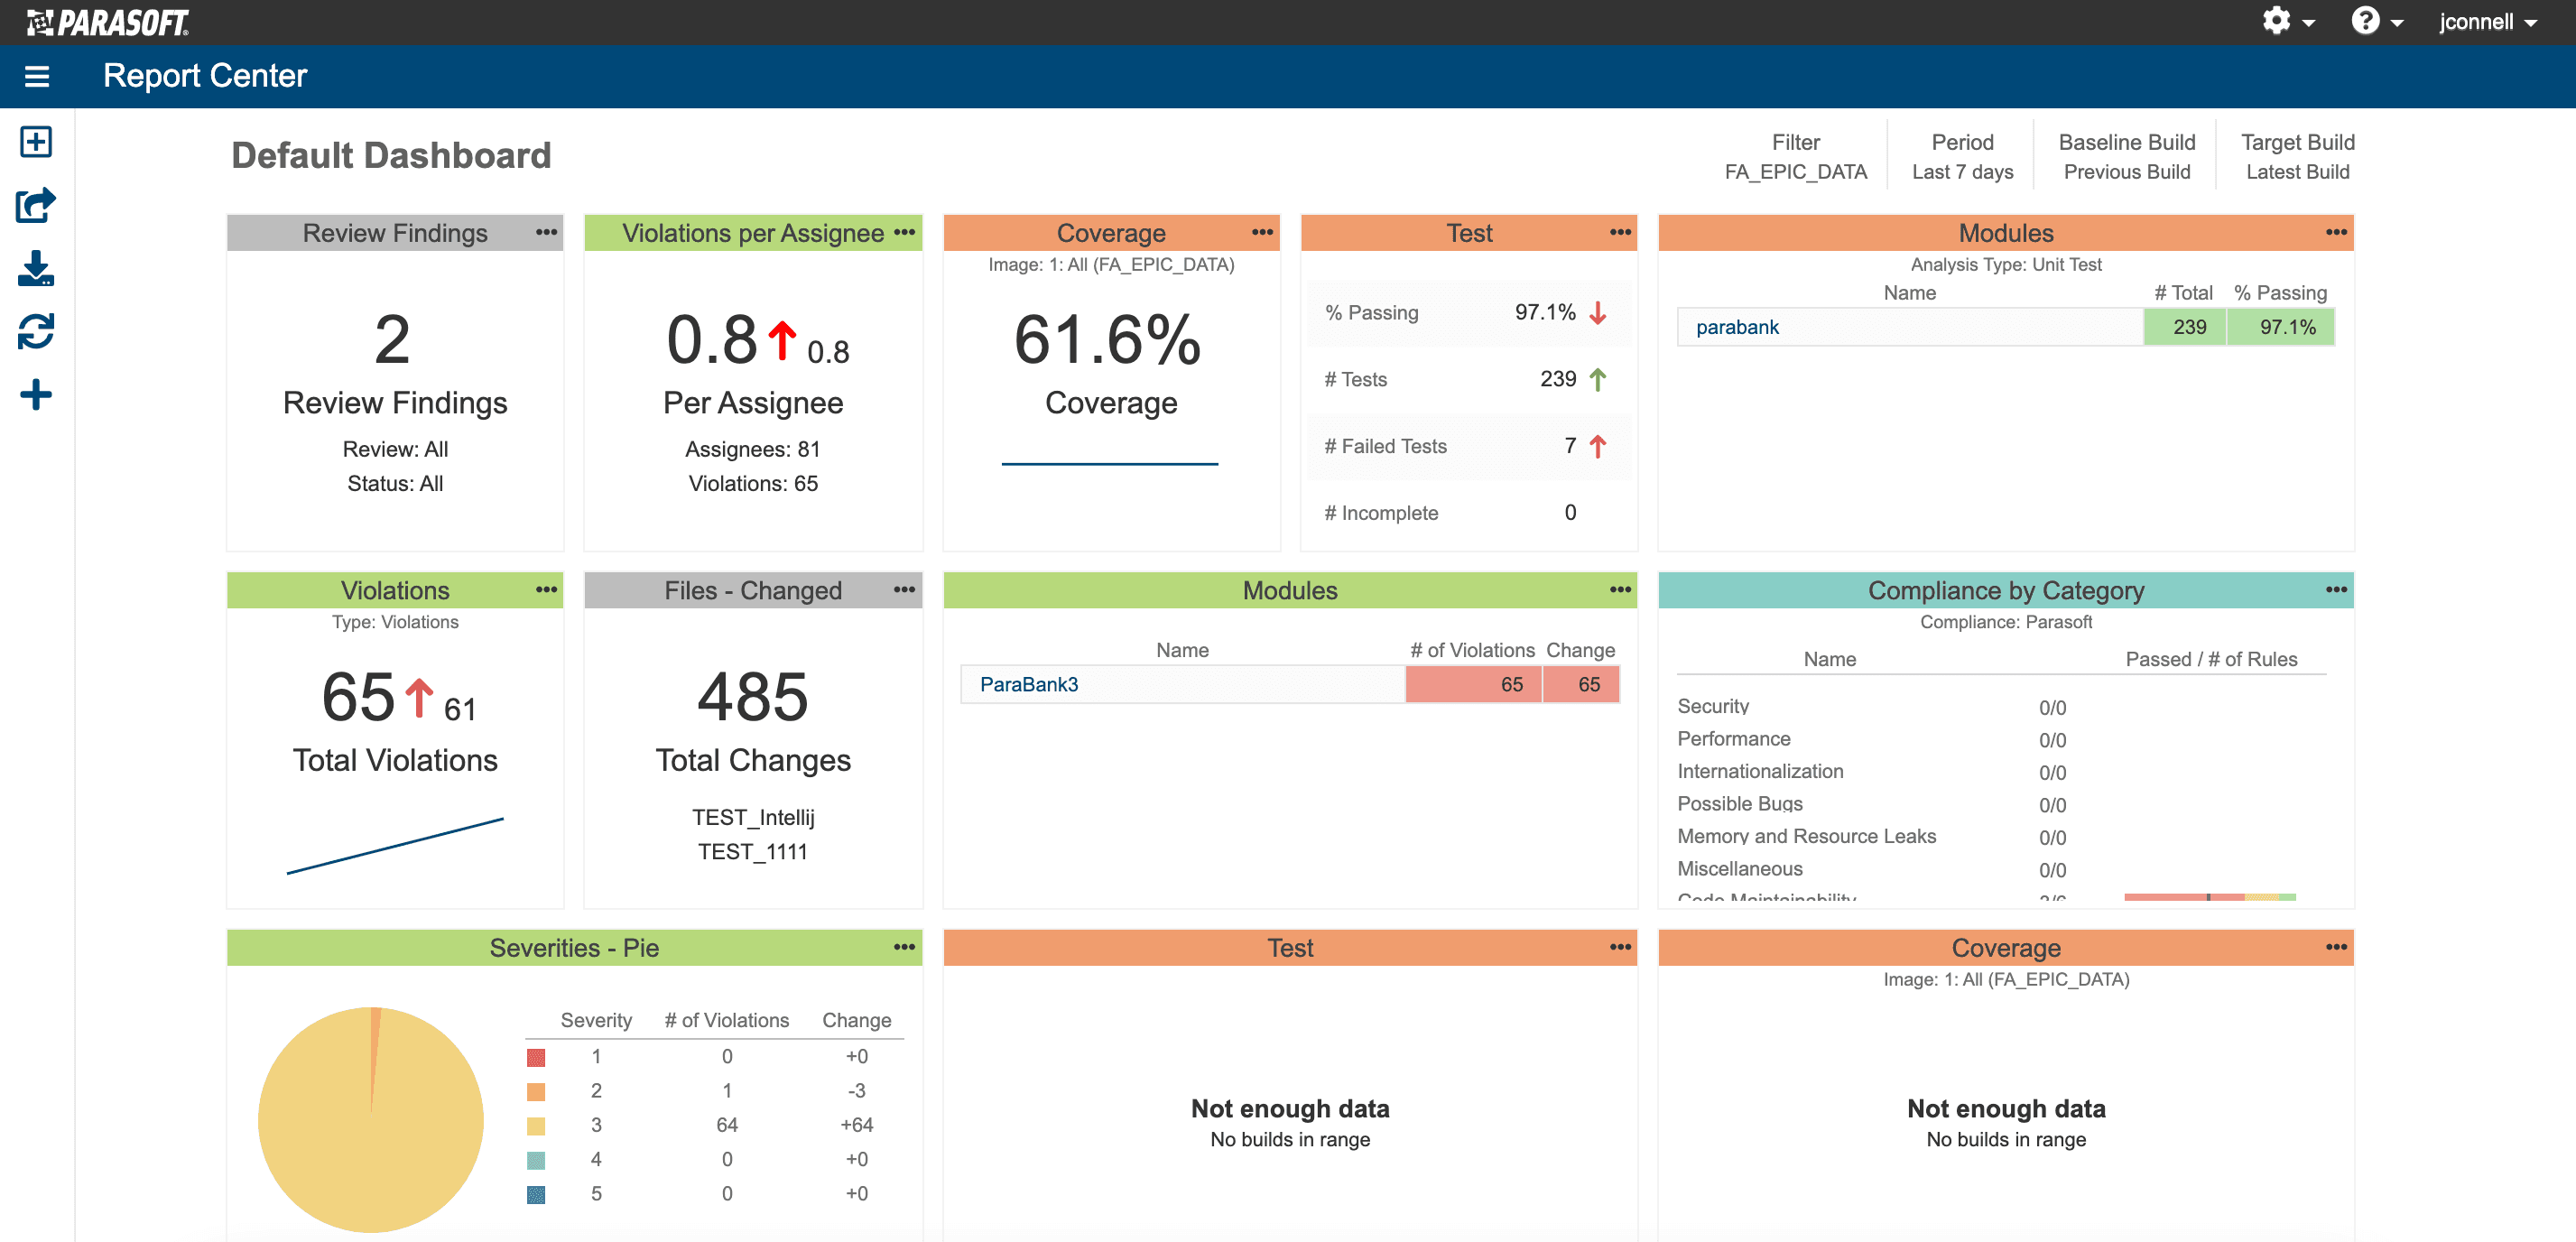Click parabank 97.1% passing cell
The width and height of the screenshot is (2576, 1242).
click(x=2280, y=327)
